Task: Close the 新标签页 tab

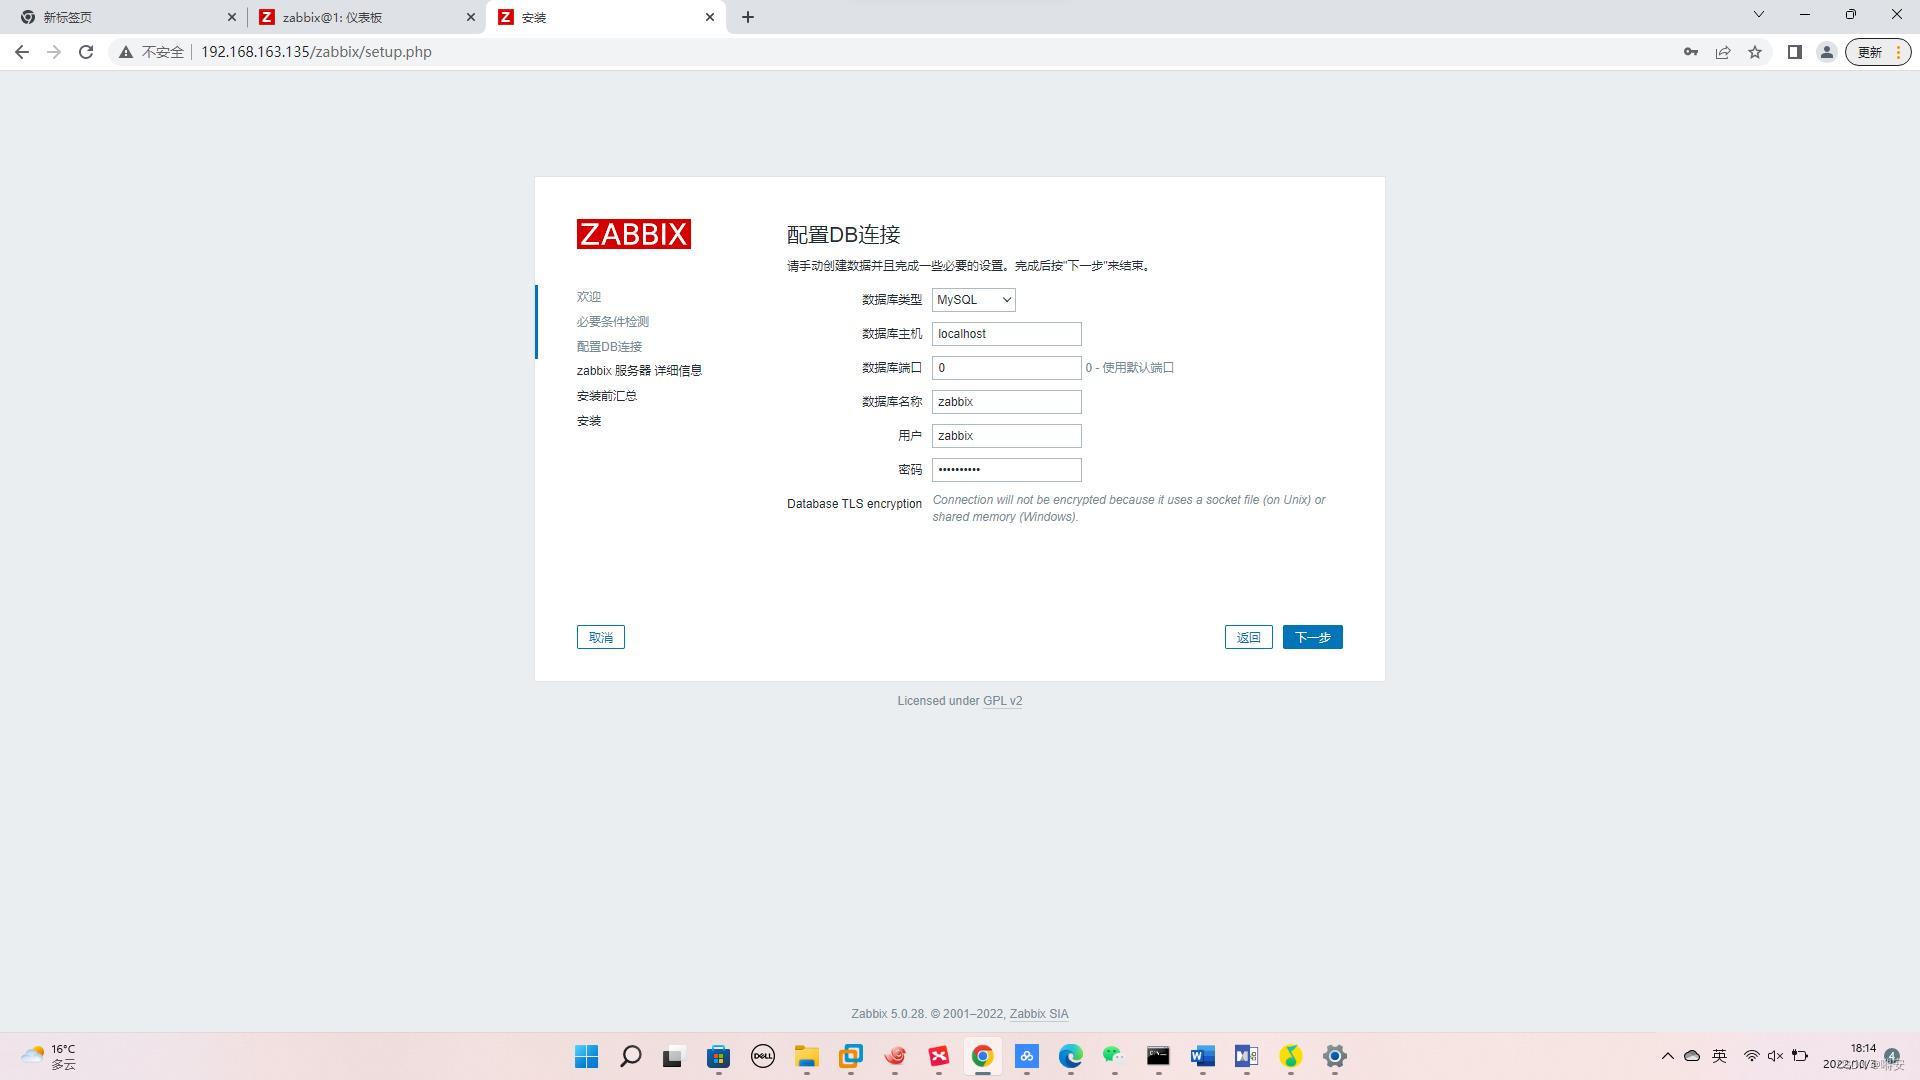Action: click(232, 17)
